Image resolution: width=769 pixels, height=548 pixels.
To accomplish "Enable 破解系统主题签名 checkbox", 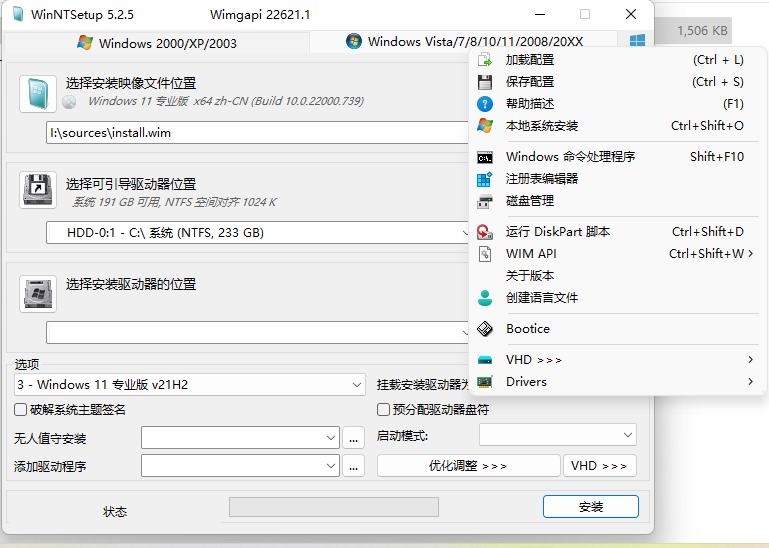I will (x=21, y=410).
